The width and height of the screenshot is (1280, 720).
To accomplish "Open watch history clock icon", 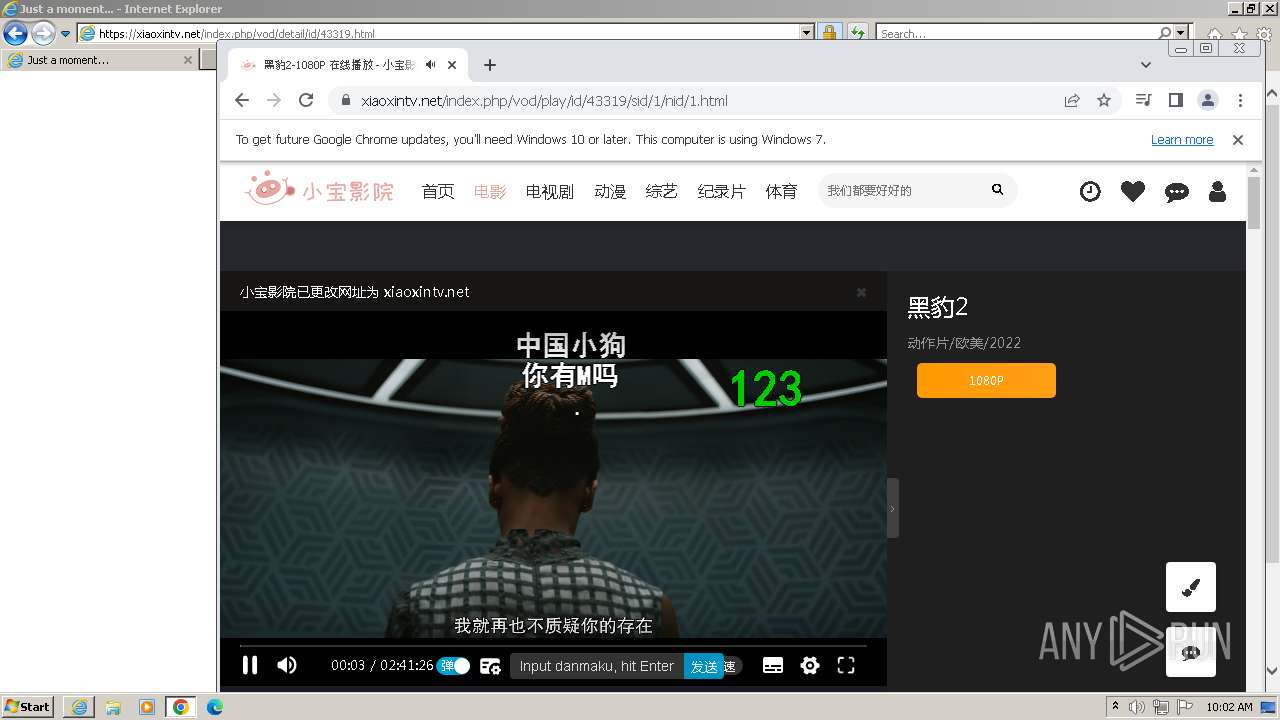I will (x=1090, y=191).
